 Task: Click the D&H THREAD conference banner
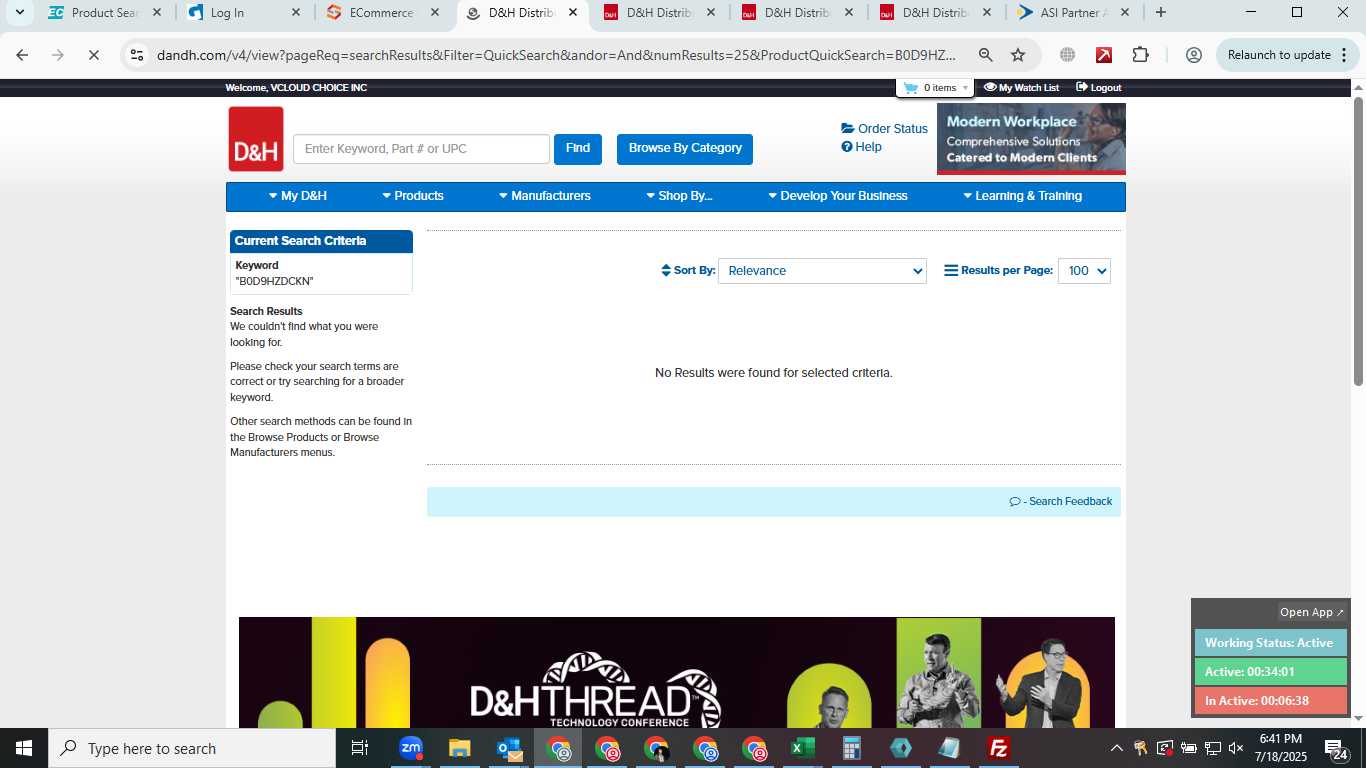676,672
